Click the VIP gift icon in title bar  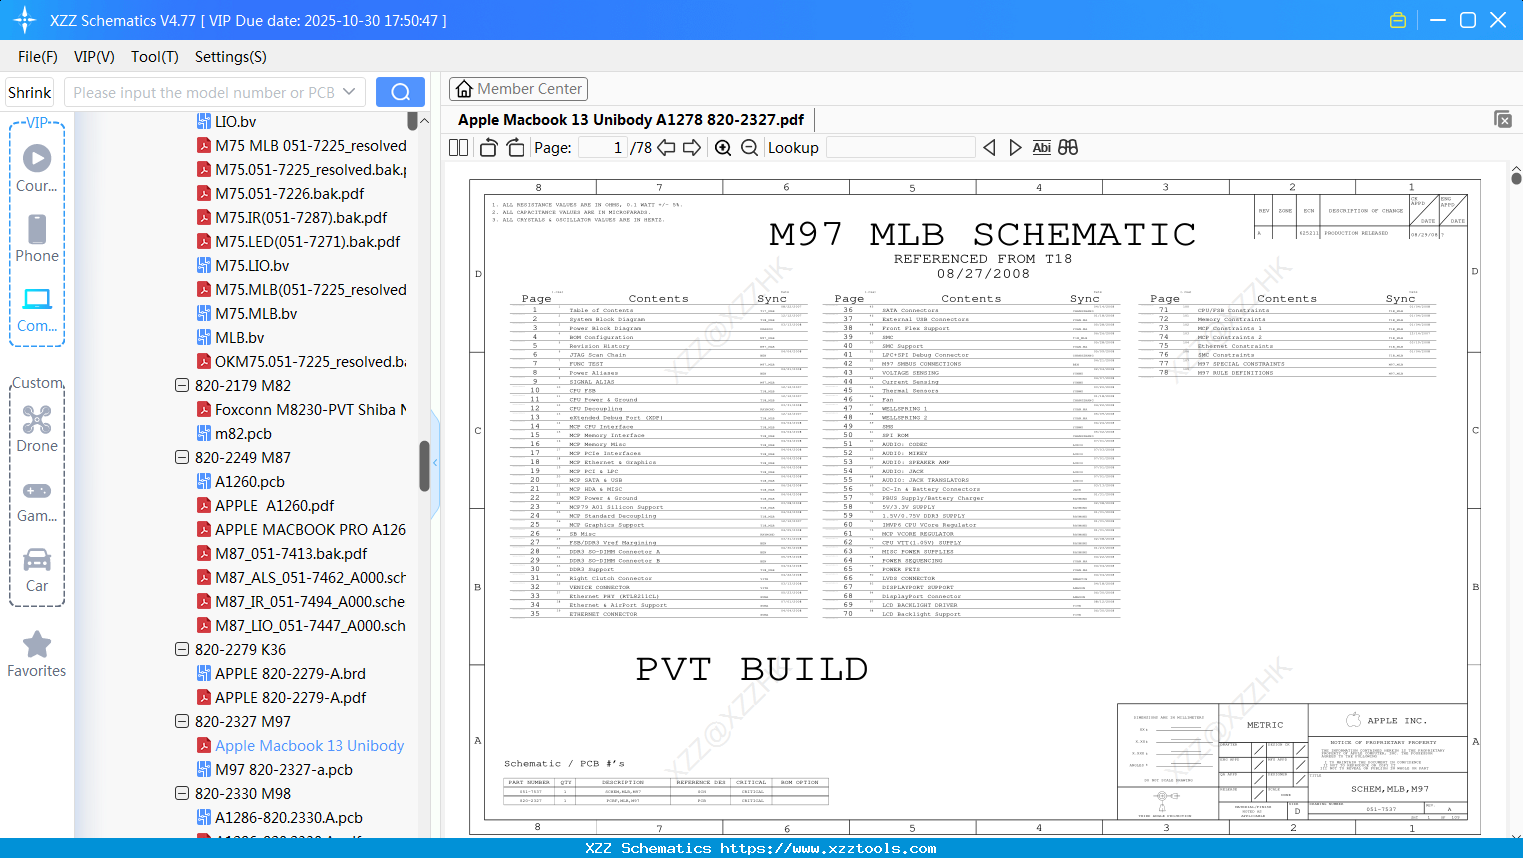(x=1398, y=20)
